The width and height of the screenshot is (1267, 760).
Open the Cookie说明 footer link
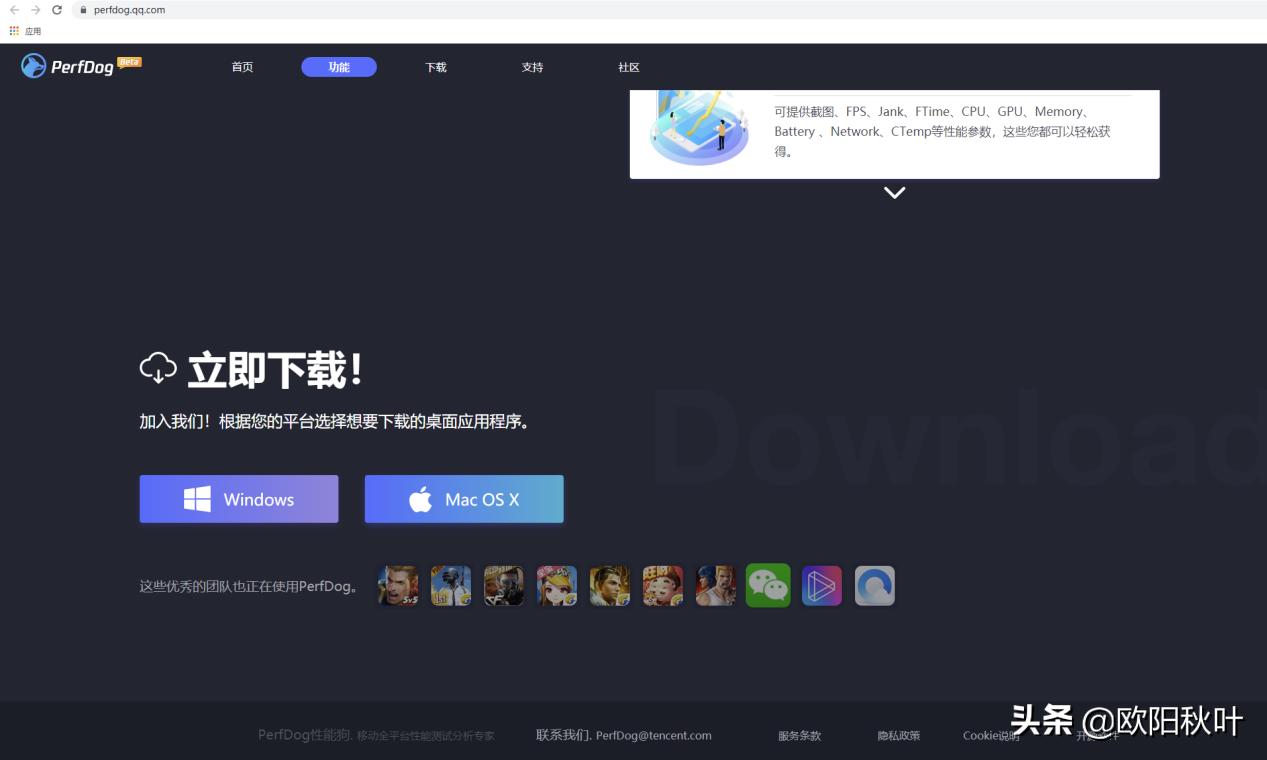tap(988, 735)
